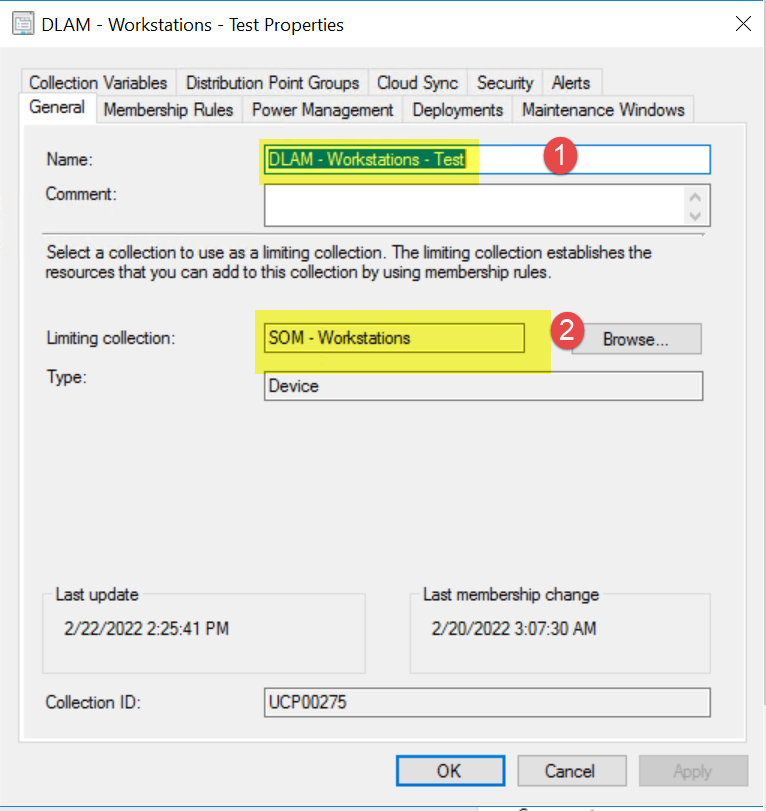Switch to Power Management tab
Viewport: 766px width, 811px height.
point(323,110)
